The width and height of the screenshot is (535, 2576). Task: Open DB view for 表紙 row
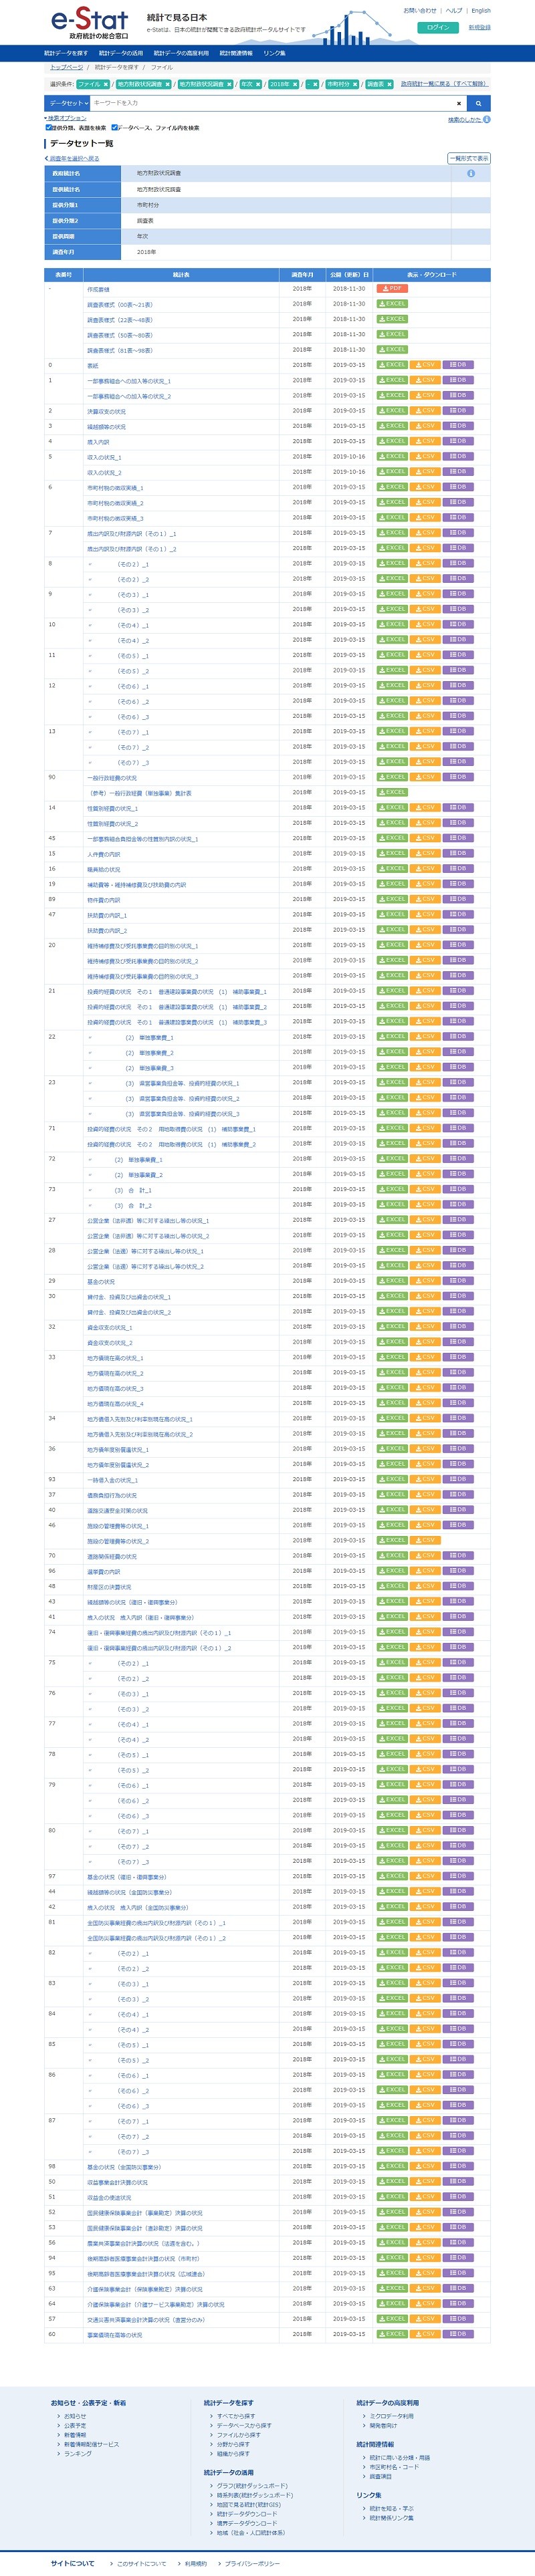(458, 365)
